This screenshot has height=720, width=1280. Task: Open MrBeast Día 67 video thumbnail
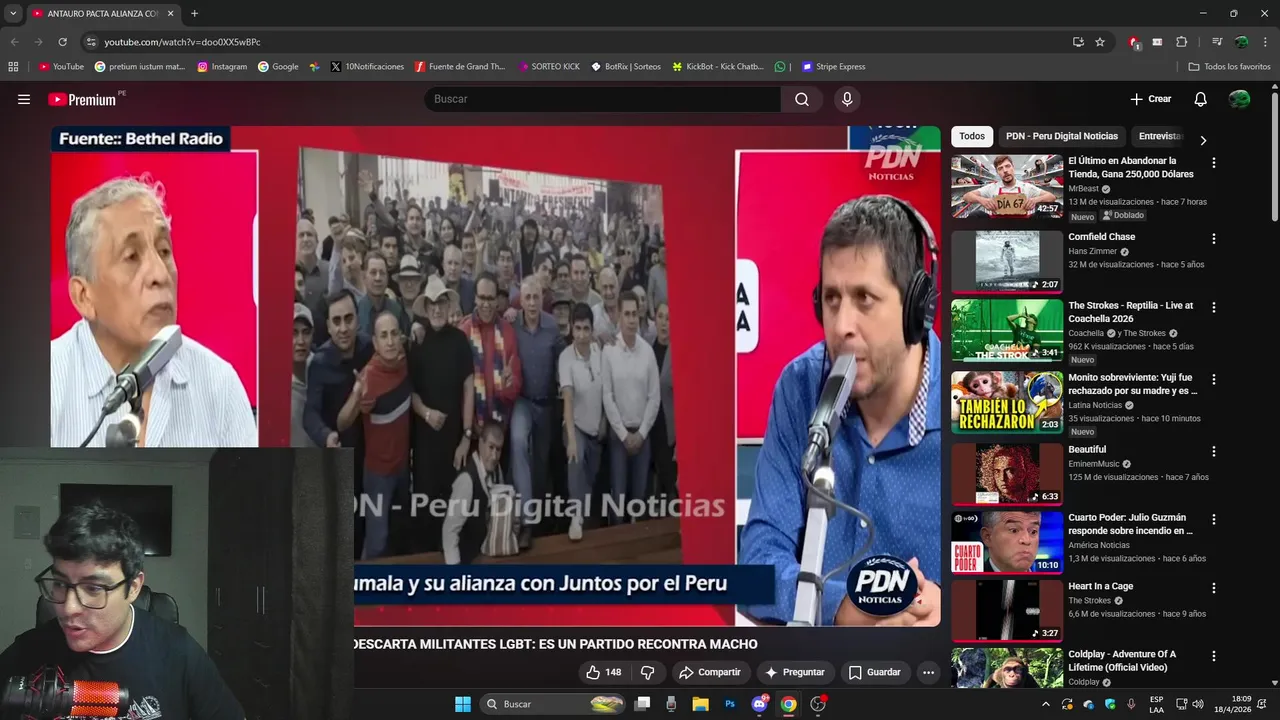1007,186
